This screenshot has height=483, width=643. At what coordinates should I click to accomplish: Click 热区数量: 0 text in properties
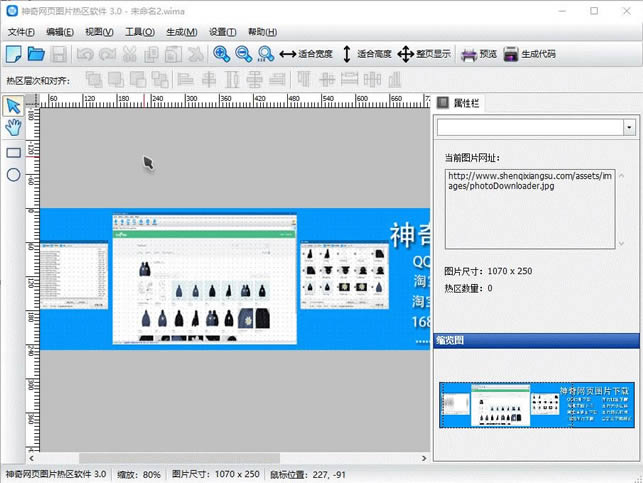(468, 289)
